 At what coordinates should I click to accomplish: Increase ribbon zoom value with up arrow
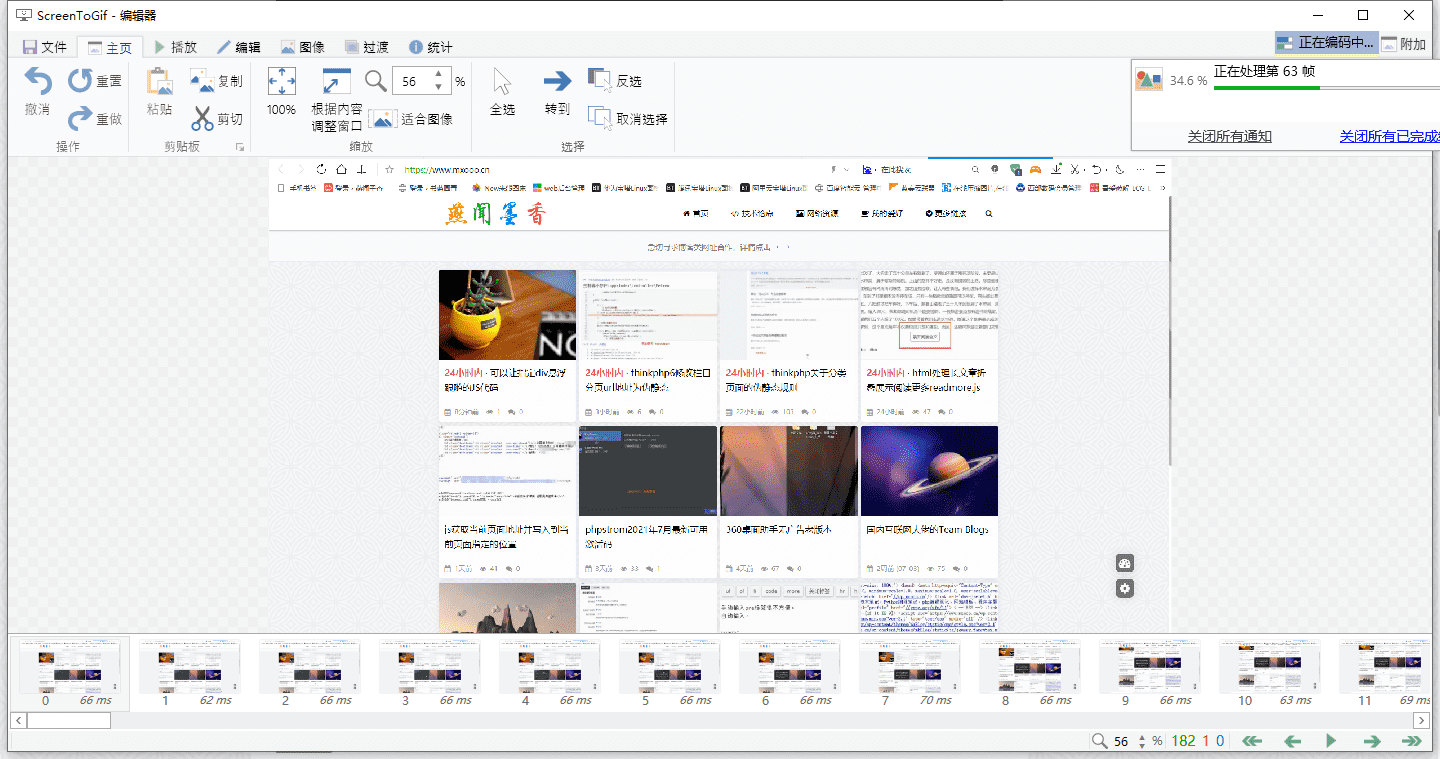click(438, 75)
